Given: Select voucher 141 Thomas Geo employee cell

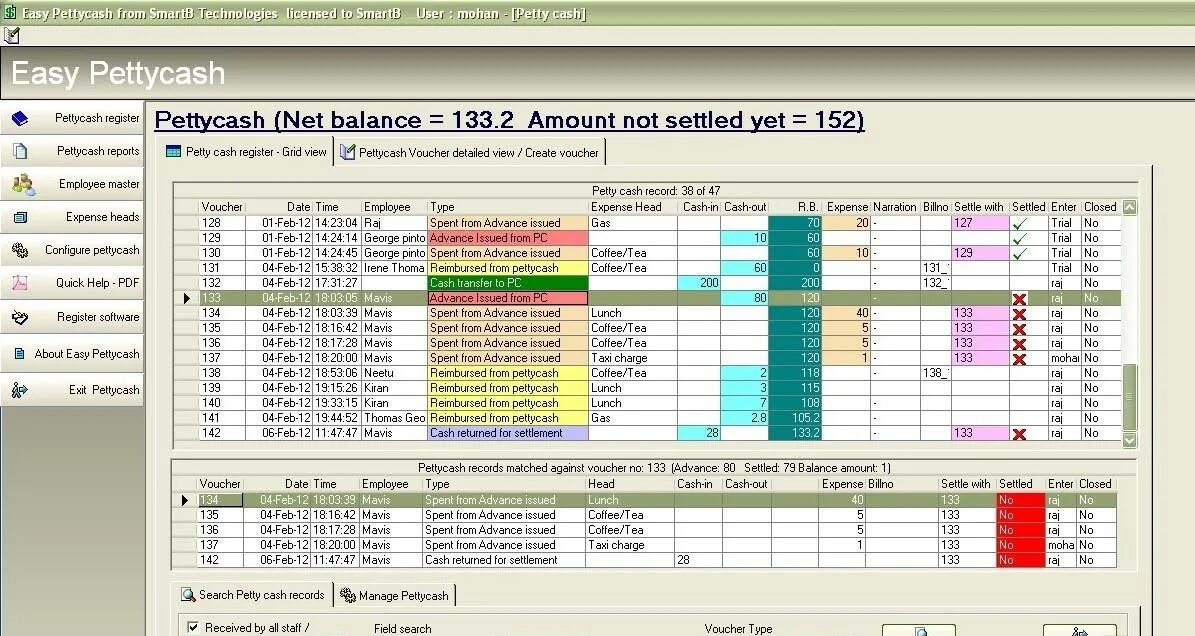Looking at the screenshot, I should (394, 418).
